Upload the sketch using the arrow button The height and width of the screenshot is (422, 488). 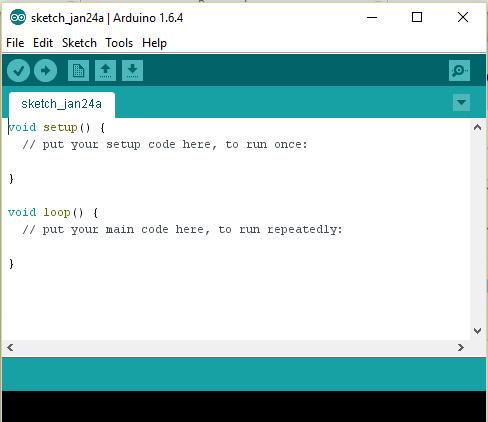tap(45, 70)
